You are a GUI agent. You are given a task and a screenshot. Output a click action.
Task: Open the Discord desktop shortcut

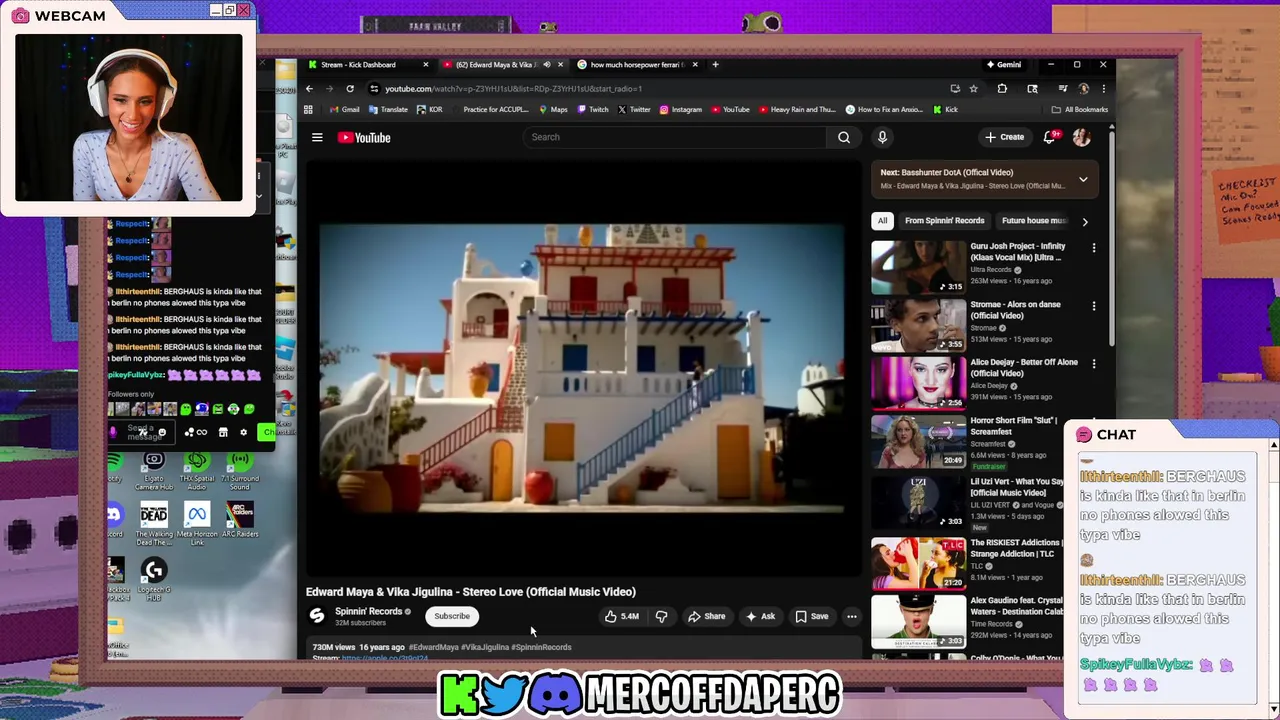click(x=114, y=521)
